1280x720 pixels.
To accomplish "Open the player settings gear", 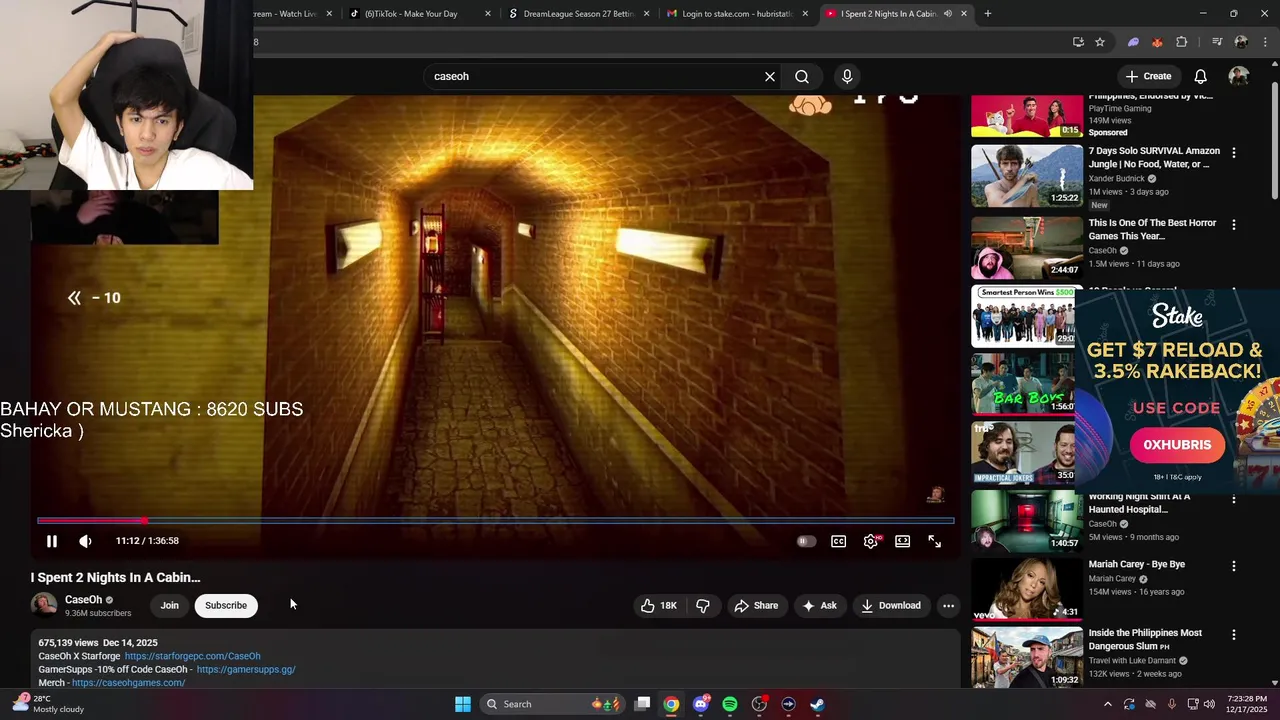I will point(871,541).
